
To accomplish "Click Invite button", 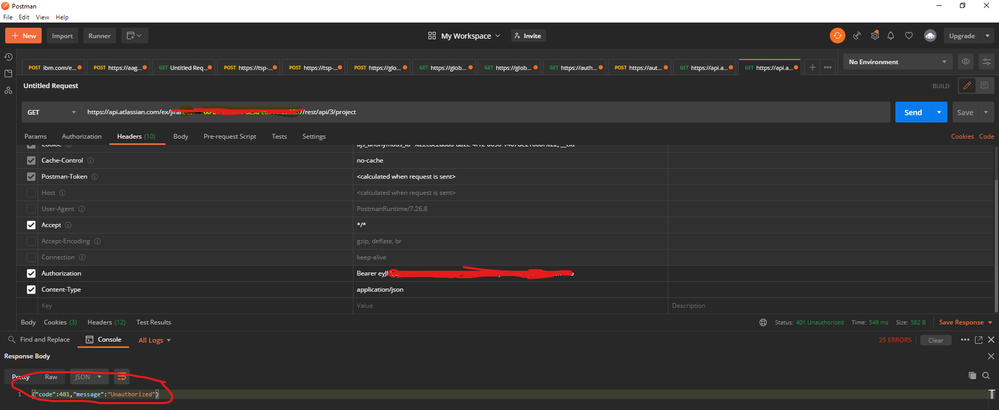I will coord(528,36).
